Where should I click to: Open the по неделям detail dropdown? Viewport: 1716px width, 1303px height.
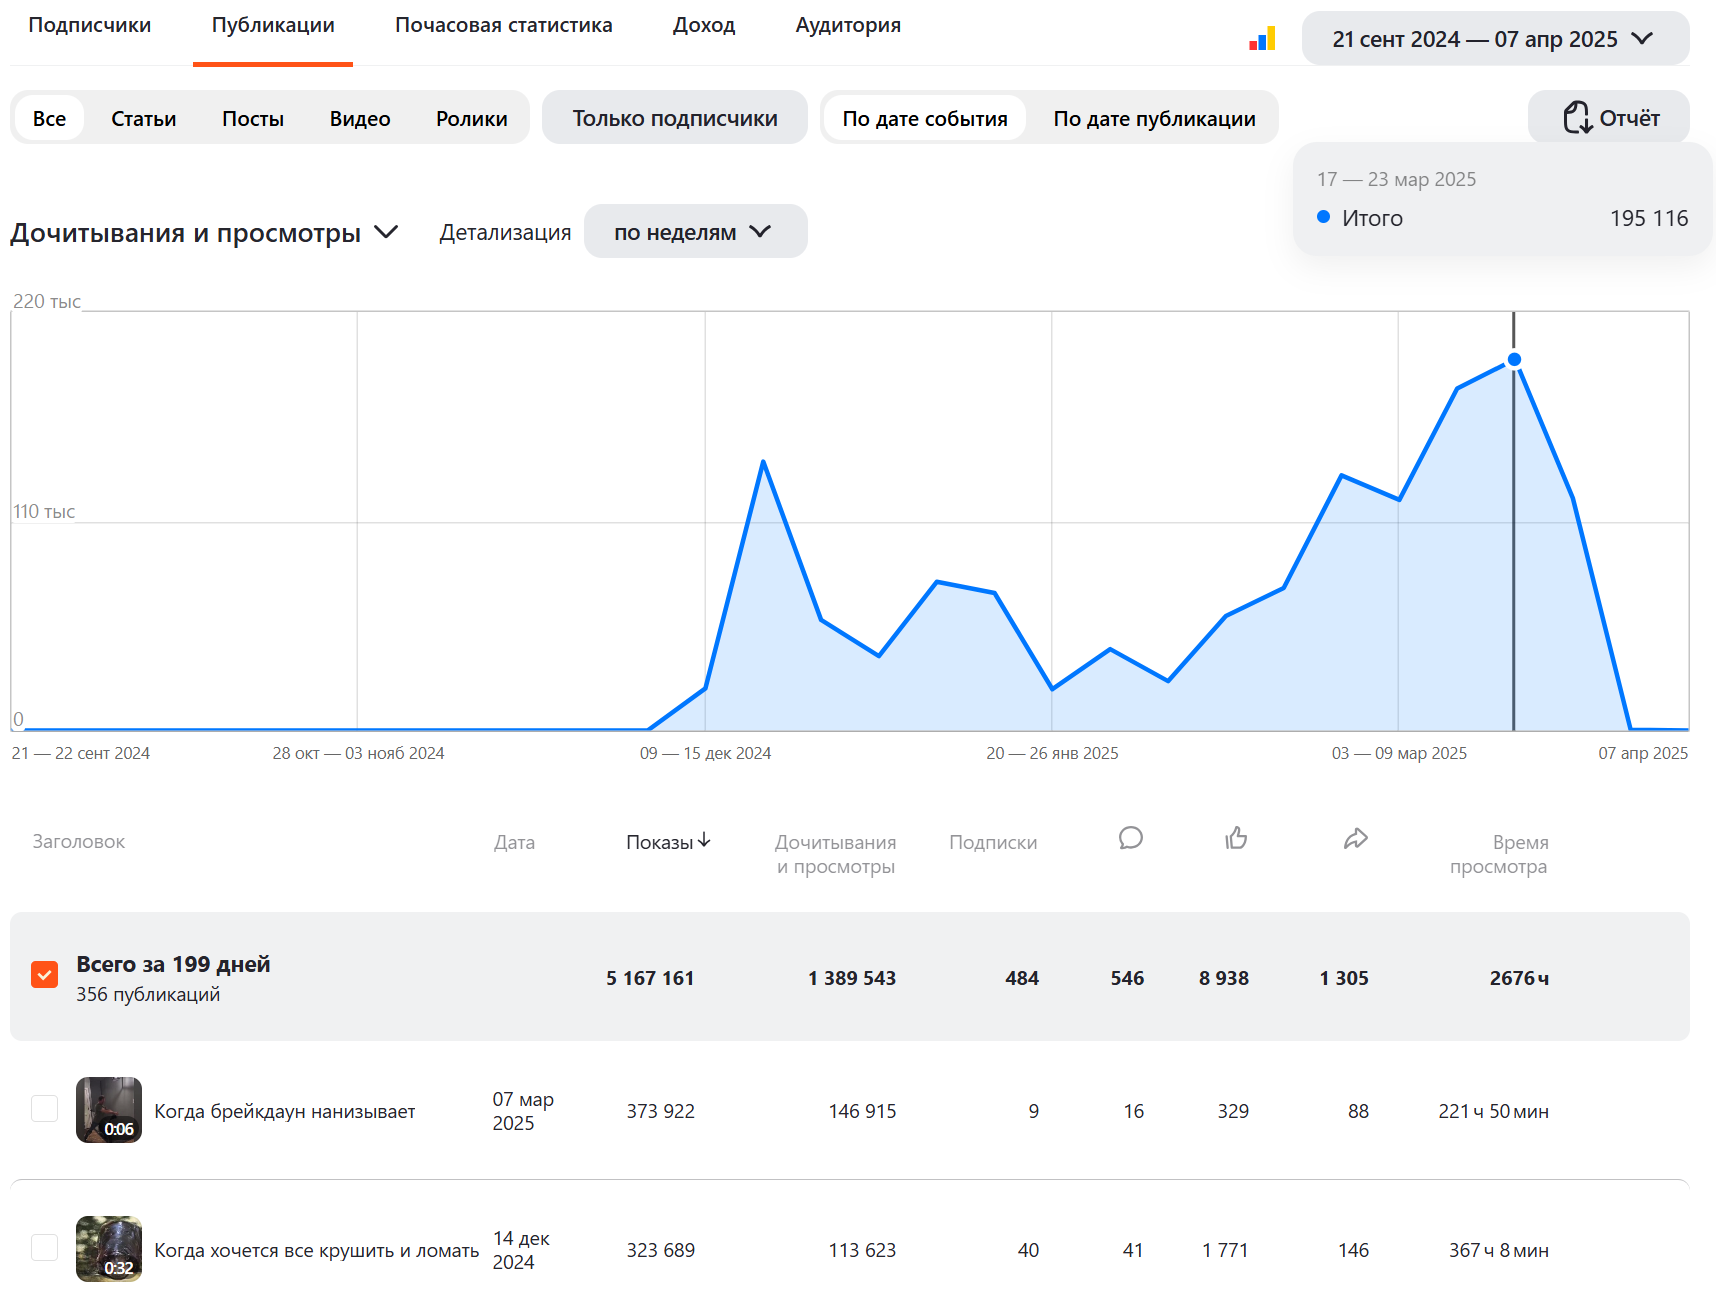point(695,232)
